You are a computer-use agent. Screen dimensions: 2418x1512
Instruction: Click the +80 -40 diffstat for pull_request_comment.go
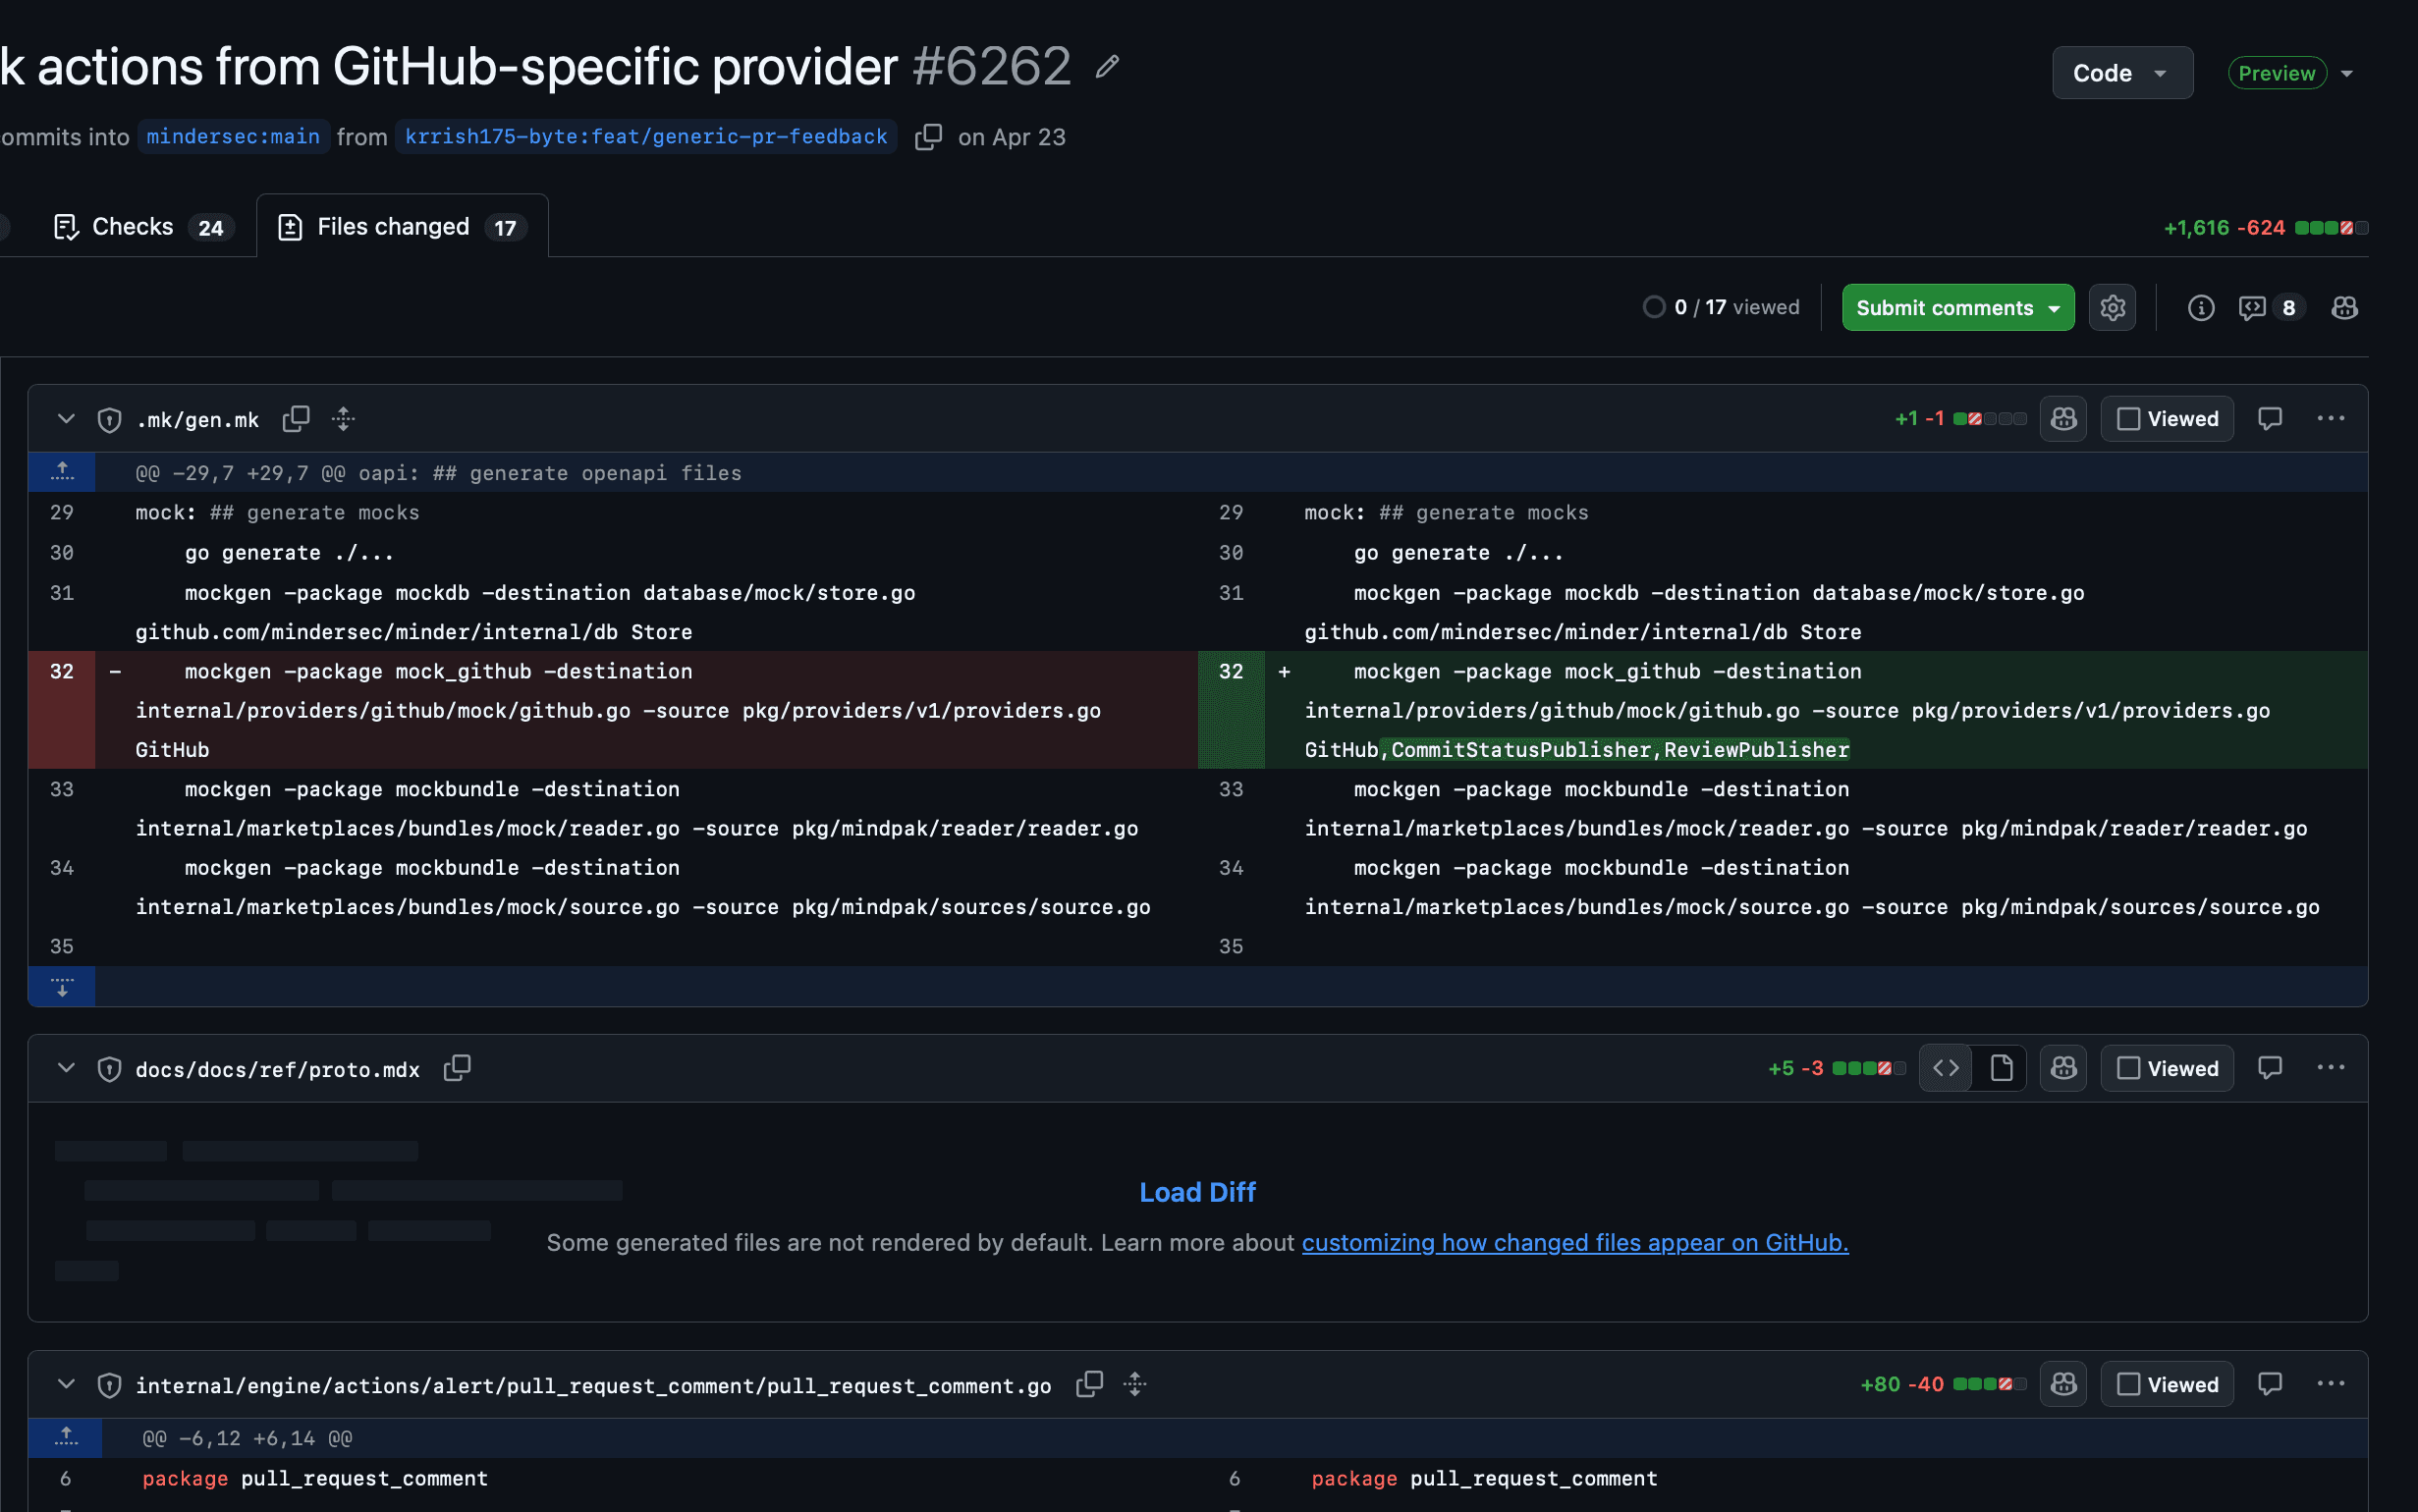[x=1942, y=1384]
